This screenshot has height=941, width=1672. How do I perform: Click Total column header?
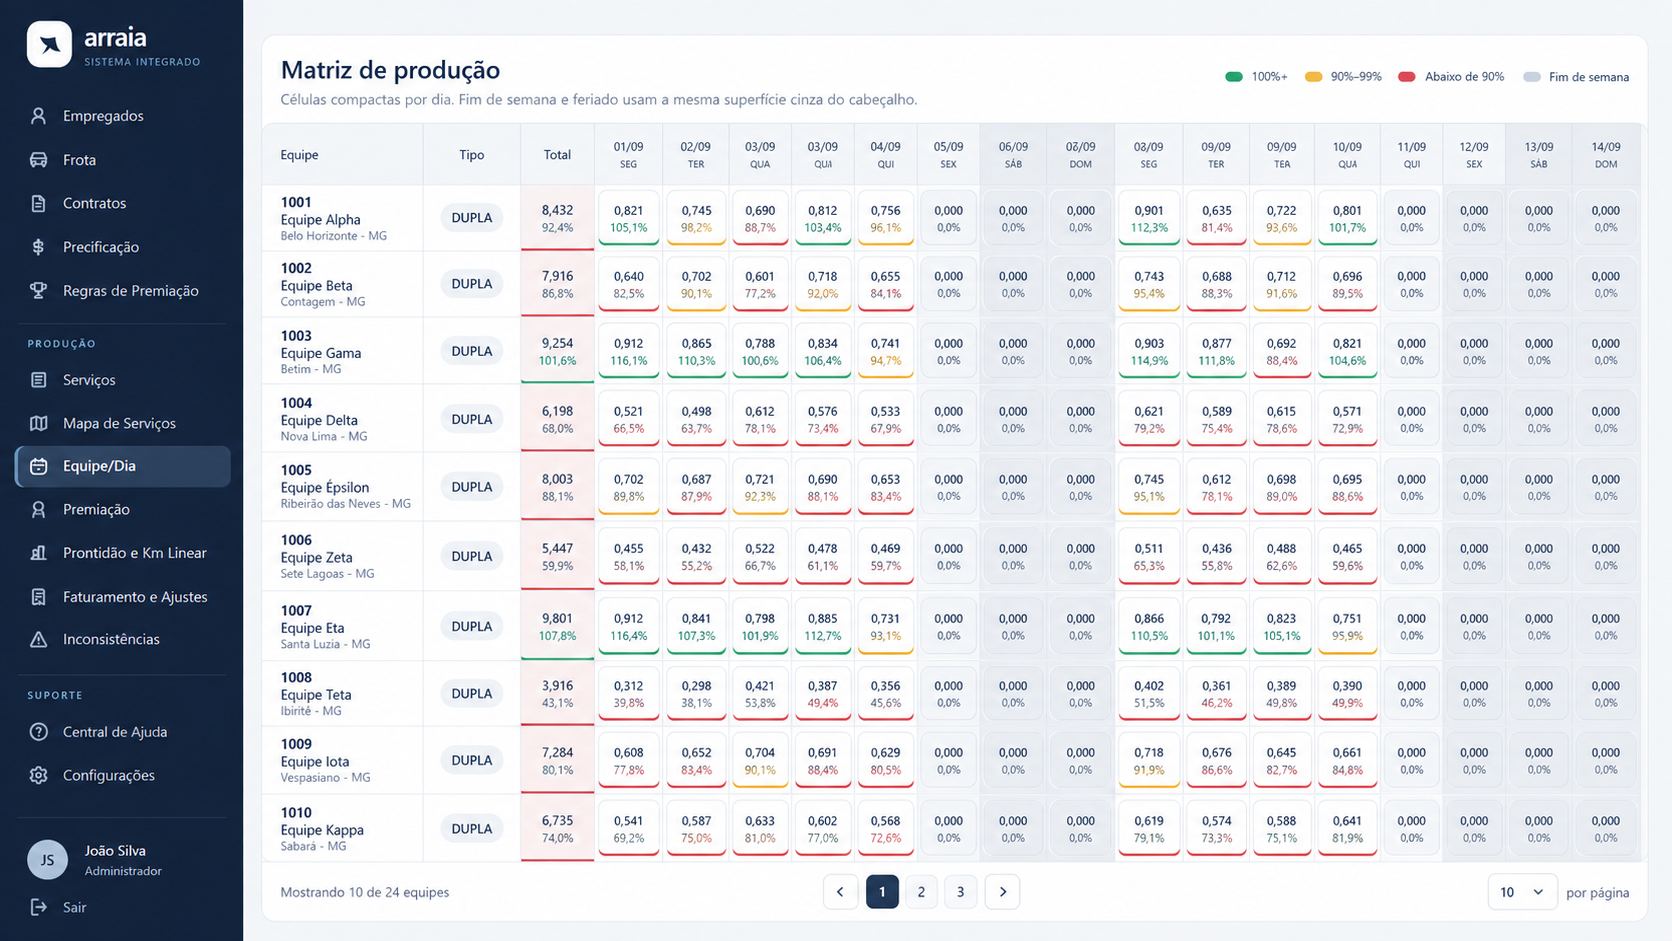[x=557, y=155]
